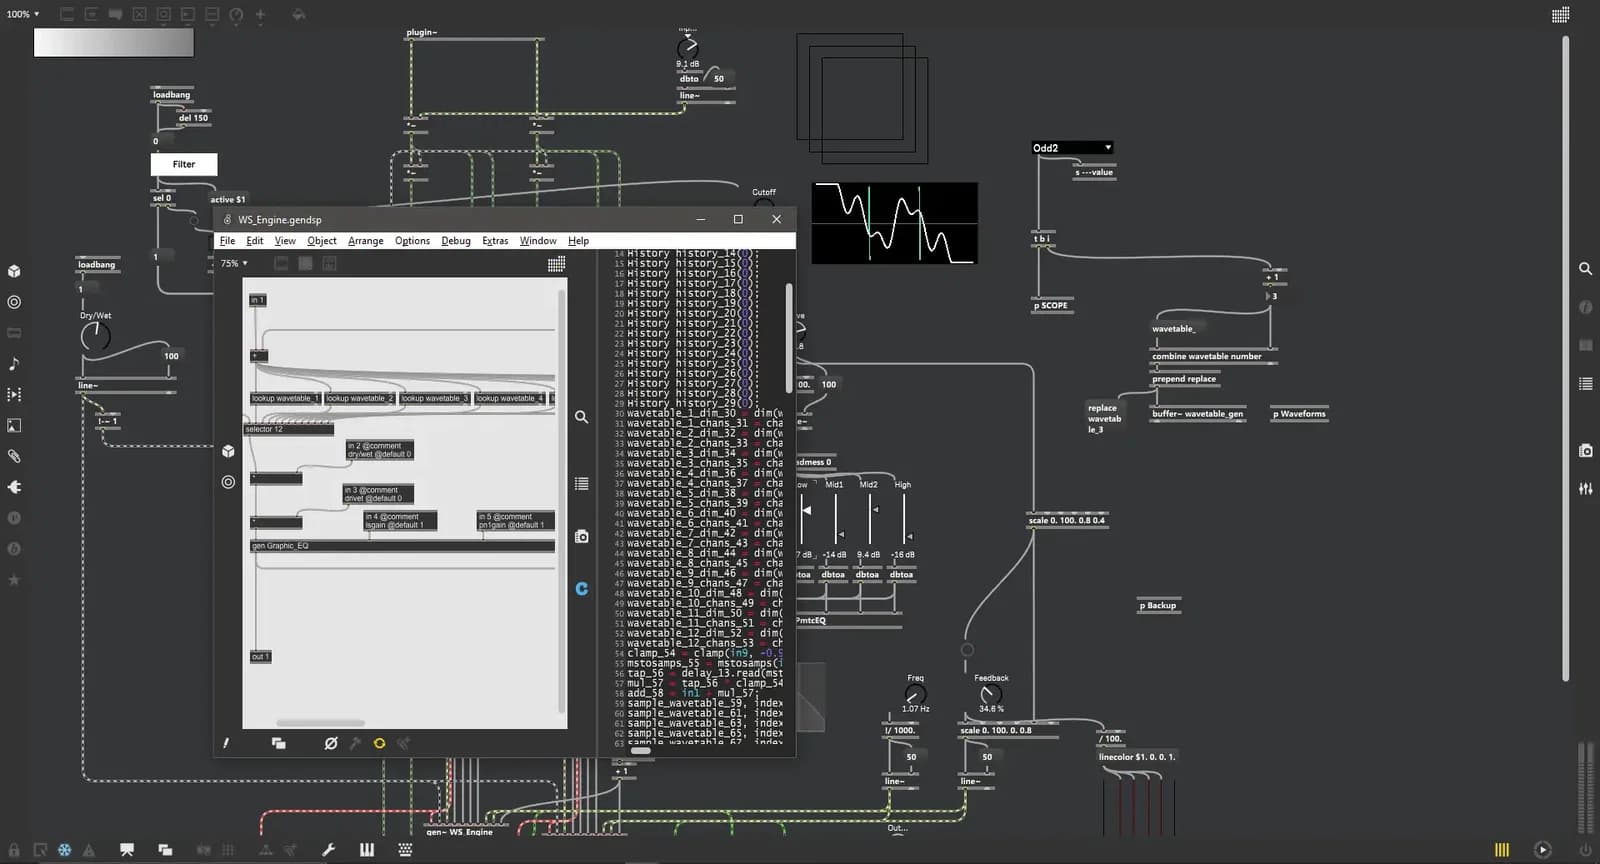Open the Options menu in gen window

tap(412, 241)
